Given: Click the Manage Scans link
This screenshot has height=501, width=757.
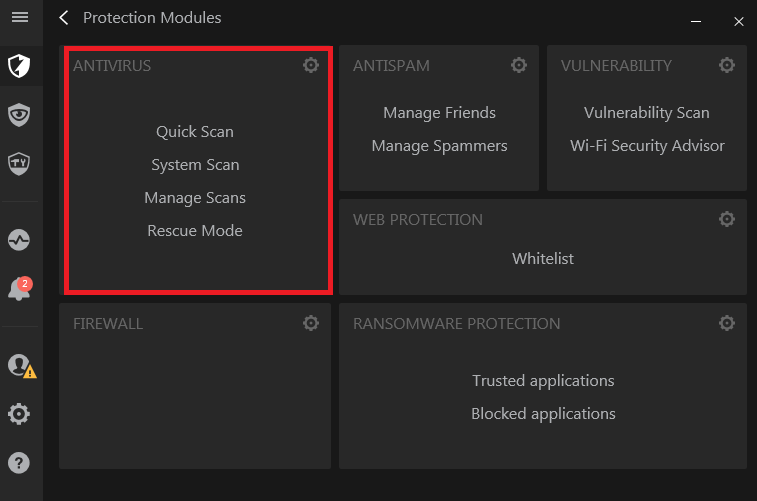Looking at the screenshot, I should tap(195, 197).
